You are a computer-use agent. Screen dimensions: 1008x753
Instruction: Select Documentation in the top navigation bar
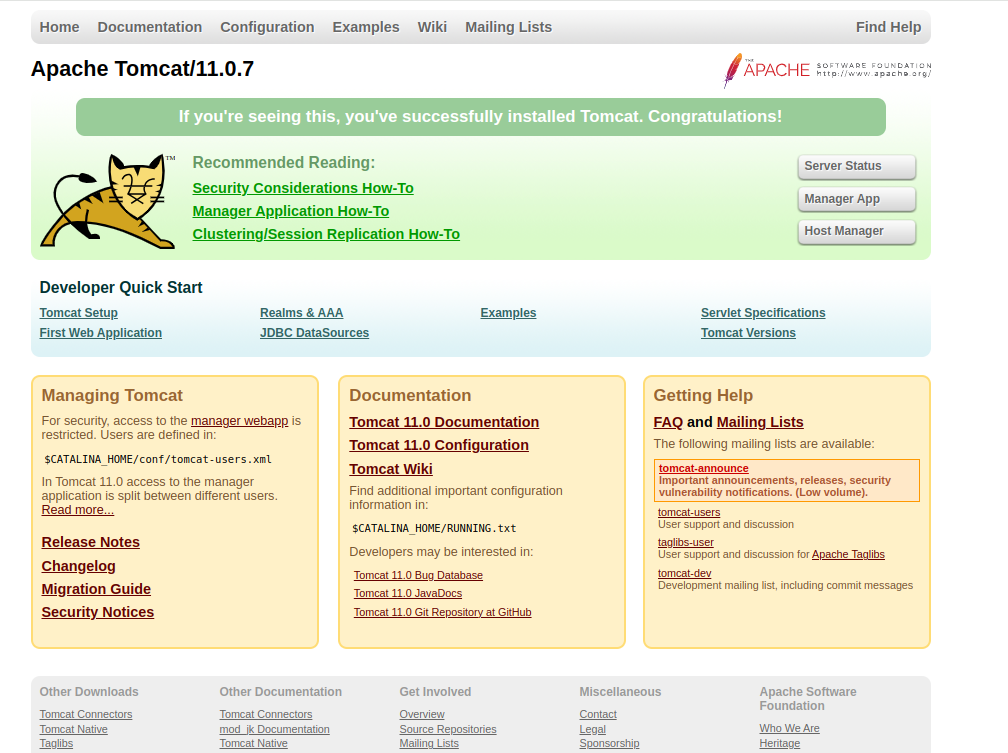point(150,27)
